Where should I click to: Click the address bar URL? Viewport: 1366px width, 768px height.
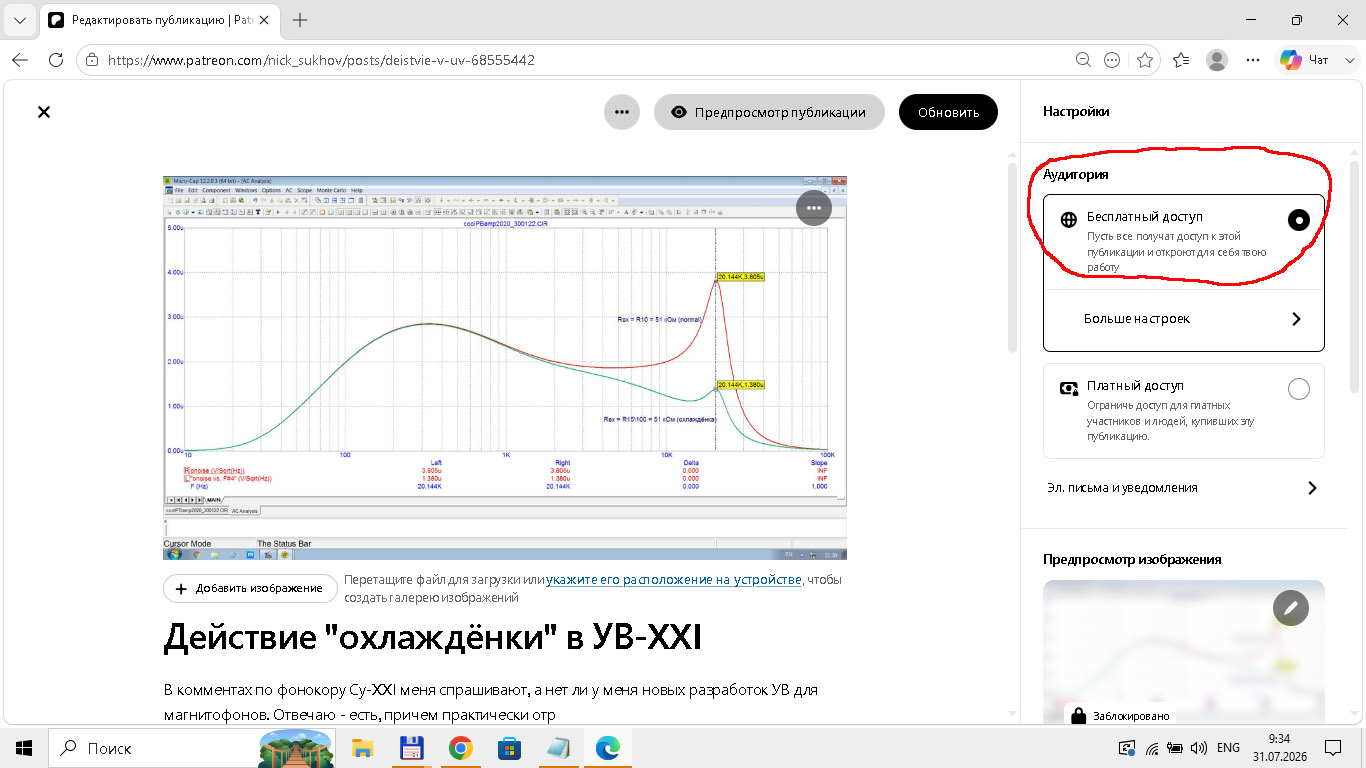pyautogui.click(x=321, y=60)
